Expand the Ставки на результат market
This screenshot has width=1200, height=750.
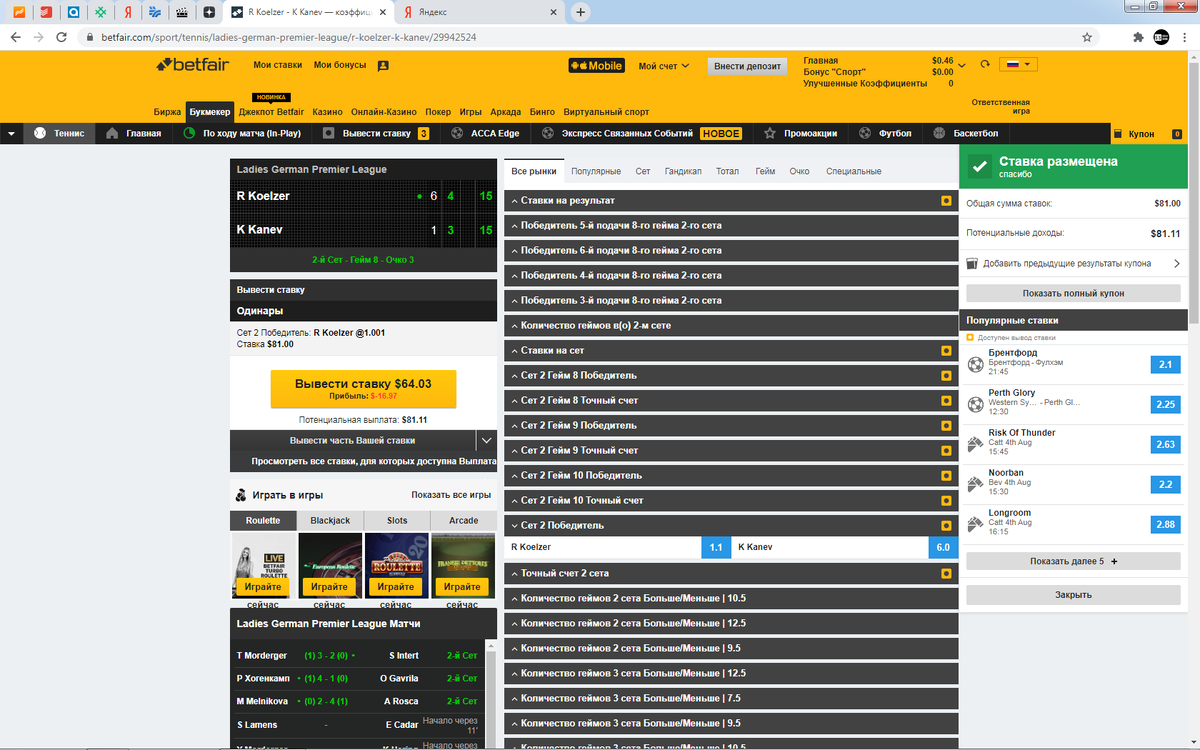click(x=731, y=201)
